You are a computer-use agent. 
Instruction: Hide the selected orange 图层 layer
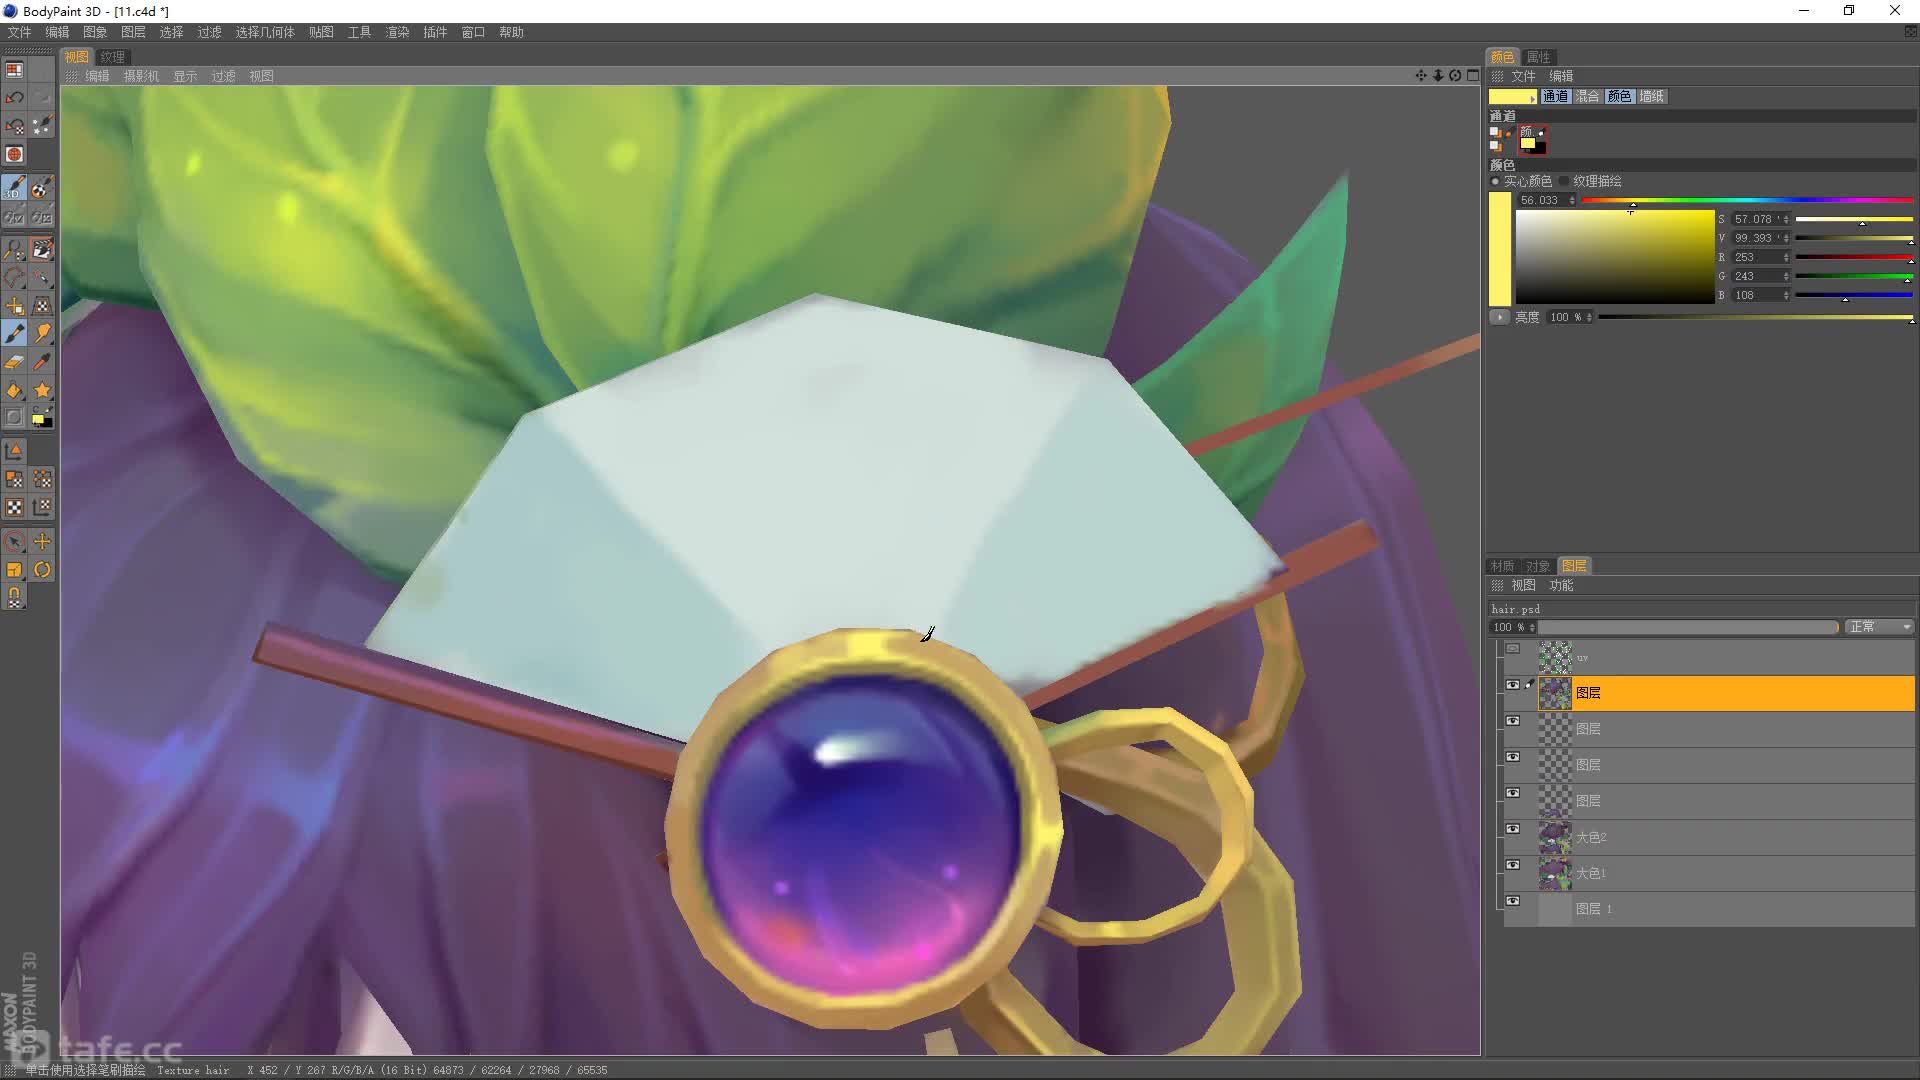1513,685
